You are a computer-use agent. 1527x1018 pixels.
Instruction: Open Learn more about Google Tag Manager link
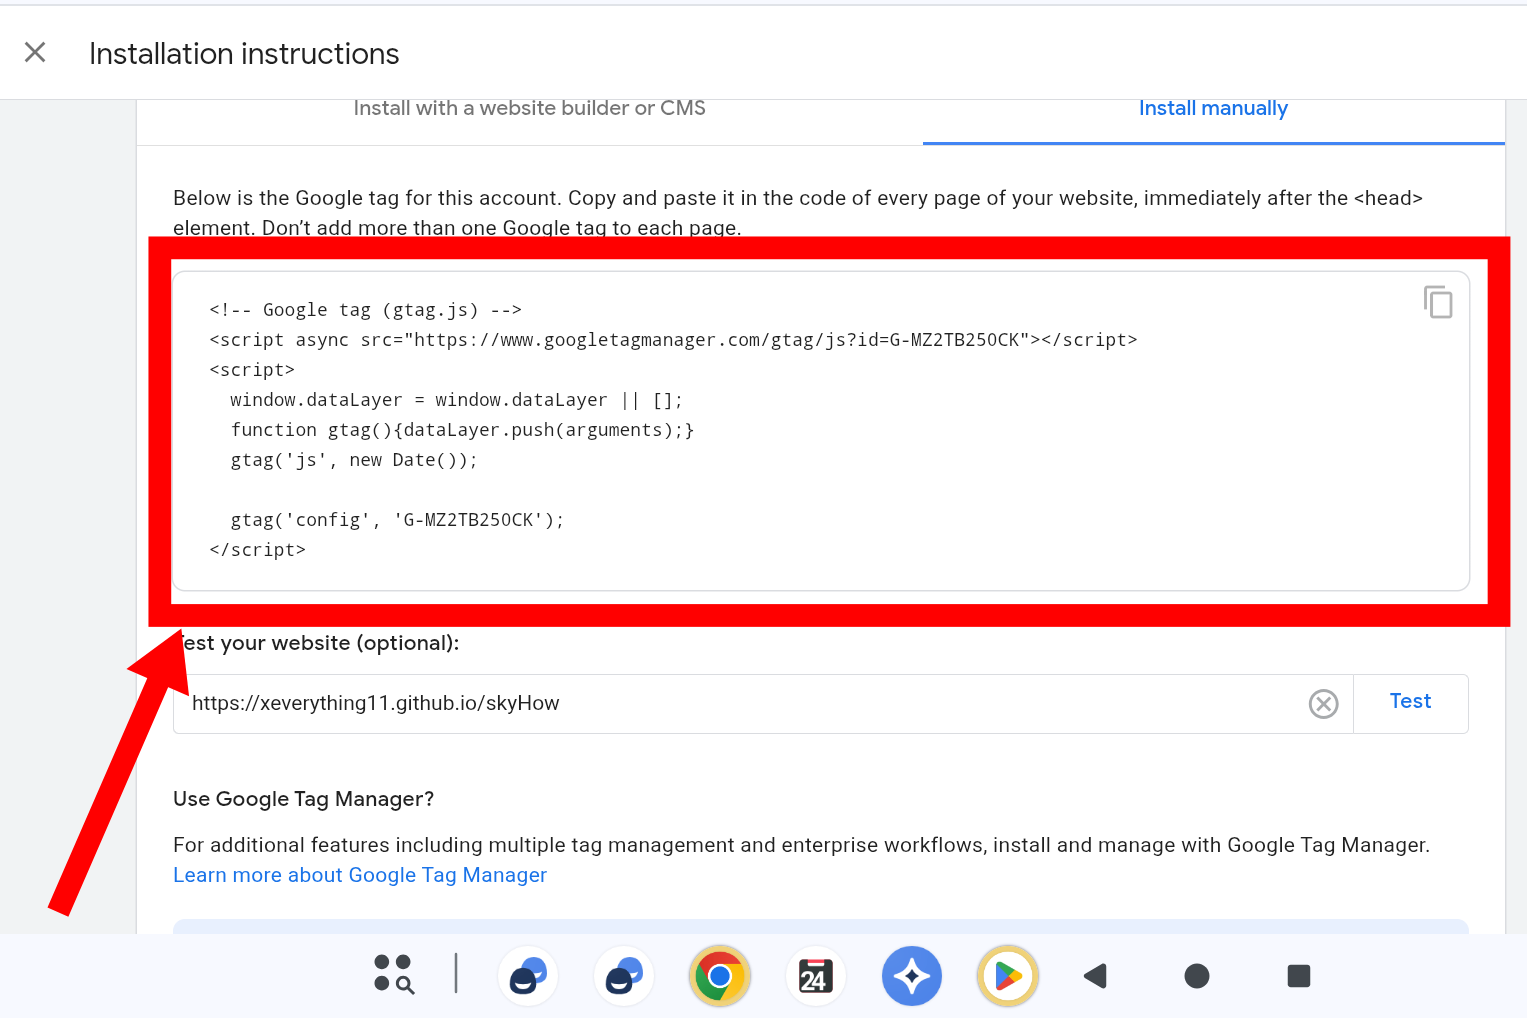click(x=360, y=875)
